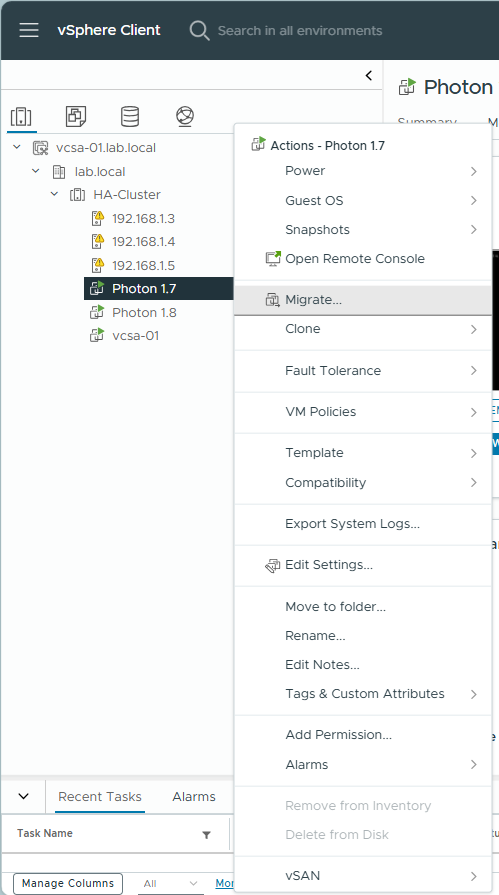Screen dimensions: 499x895
Task: Open the Alarms submenu in context menu
Action: (x=363, y=764)
